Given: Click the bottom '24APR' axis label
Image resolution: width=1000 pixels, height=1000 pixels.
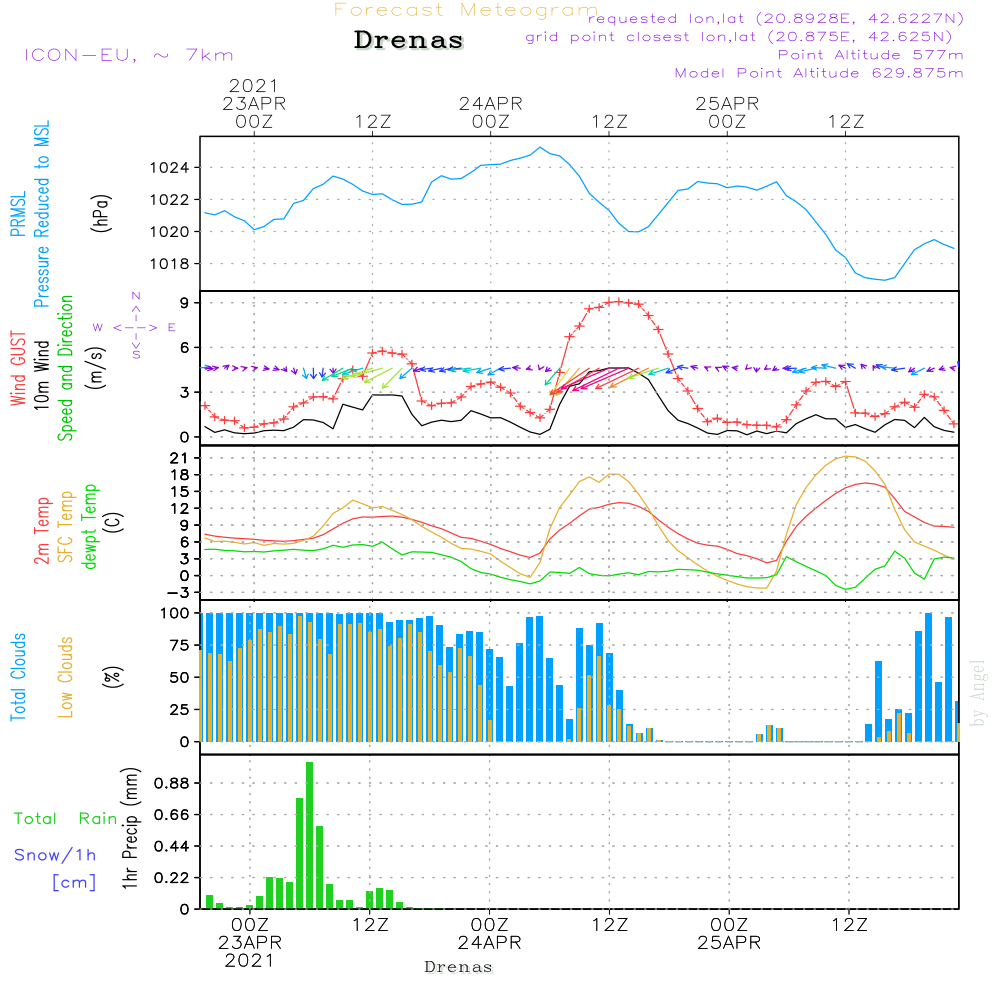Looking at the screenshot, I should point(489,943).
